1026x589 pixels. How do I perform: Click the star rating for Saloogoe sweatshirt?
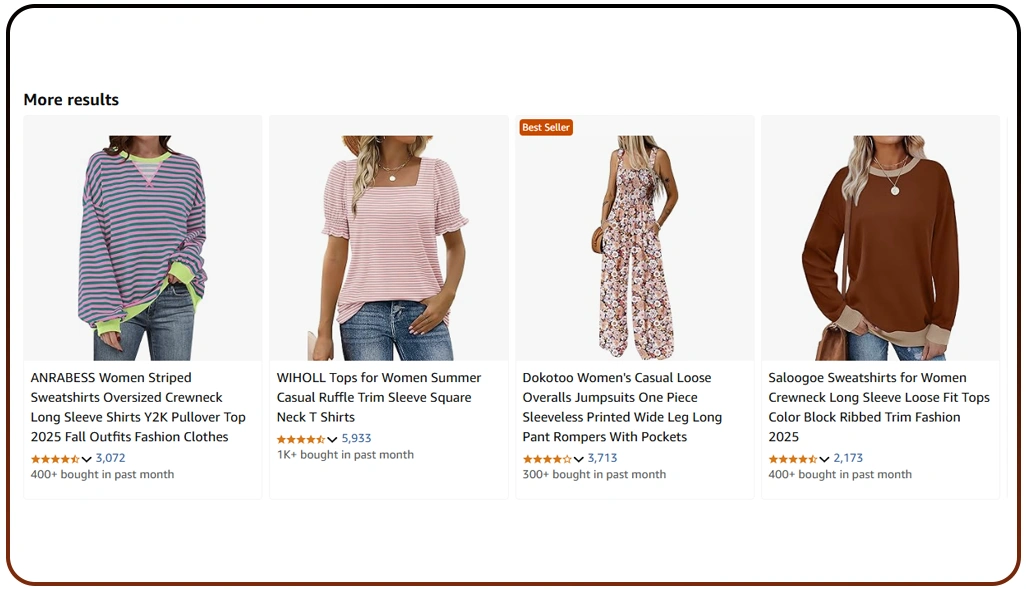coord(793,459)
